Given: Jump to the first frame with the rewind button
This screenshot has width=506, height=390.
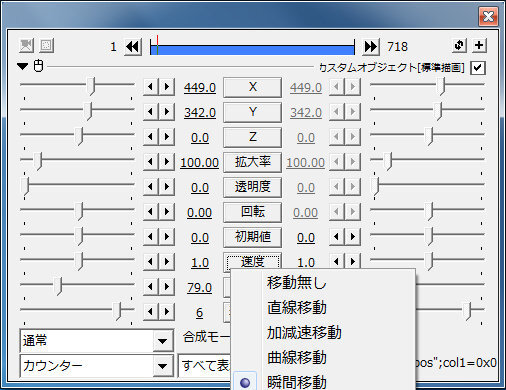Looking at the screenshot, I should (133, 46).
